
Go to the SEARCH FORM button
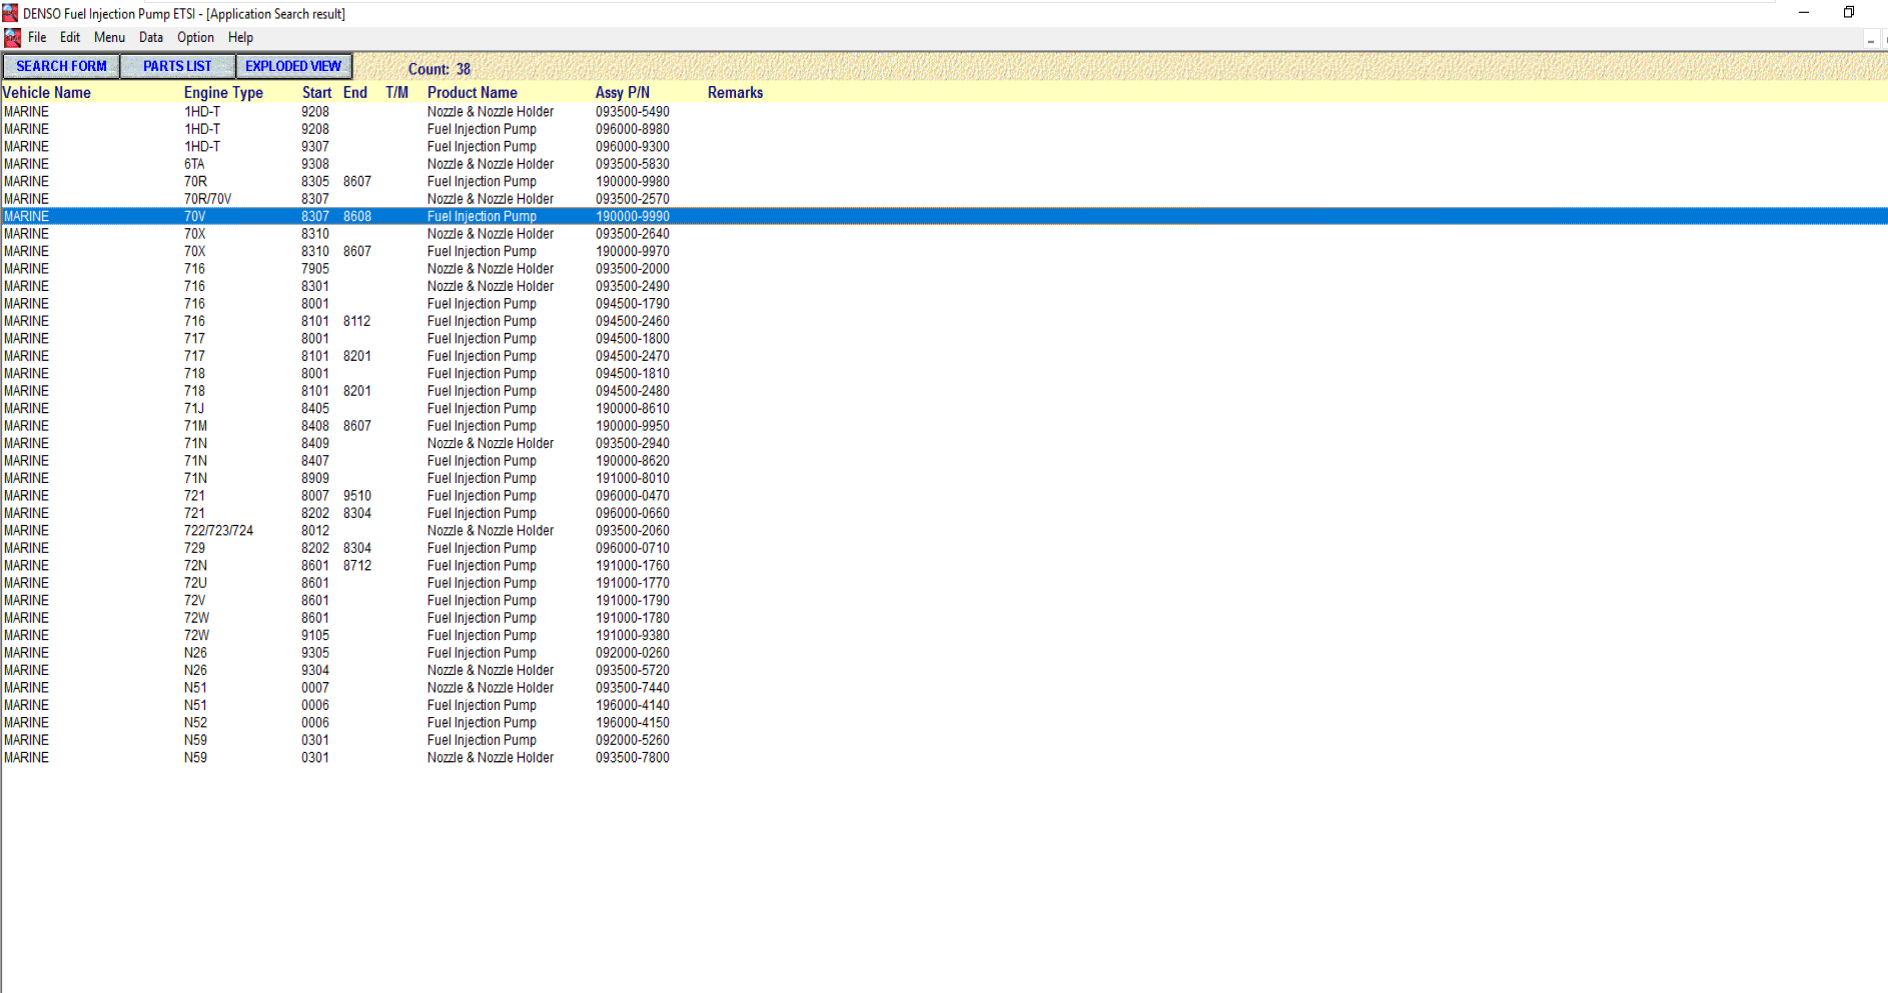point(61,66)
